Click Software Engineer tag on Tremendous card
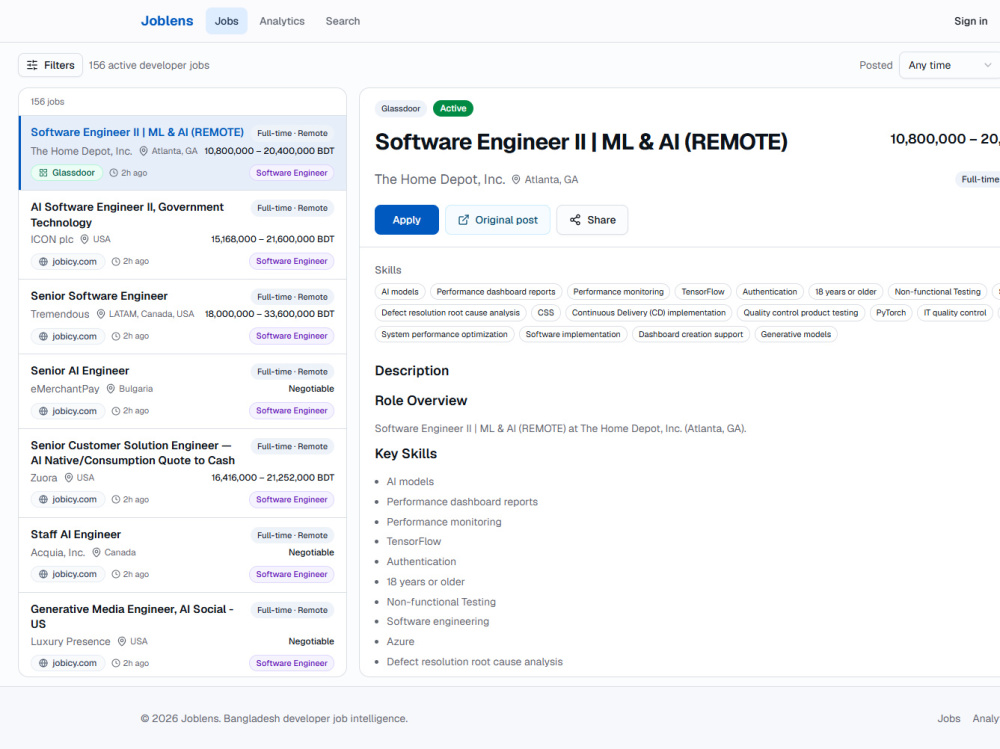1000x749 pixels. pyautogui.click(x=291, y=336)
